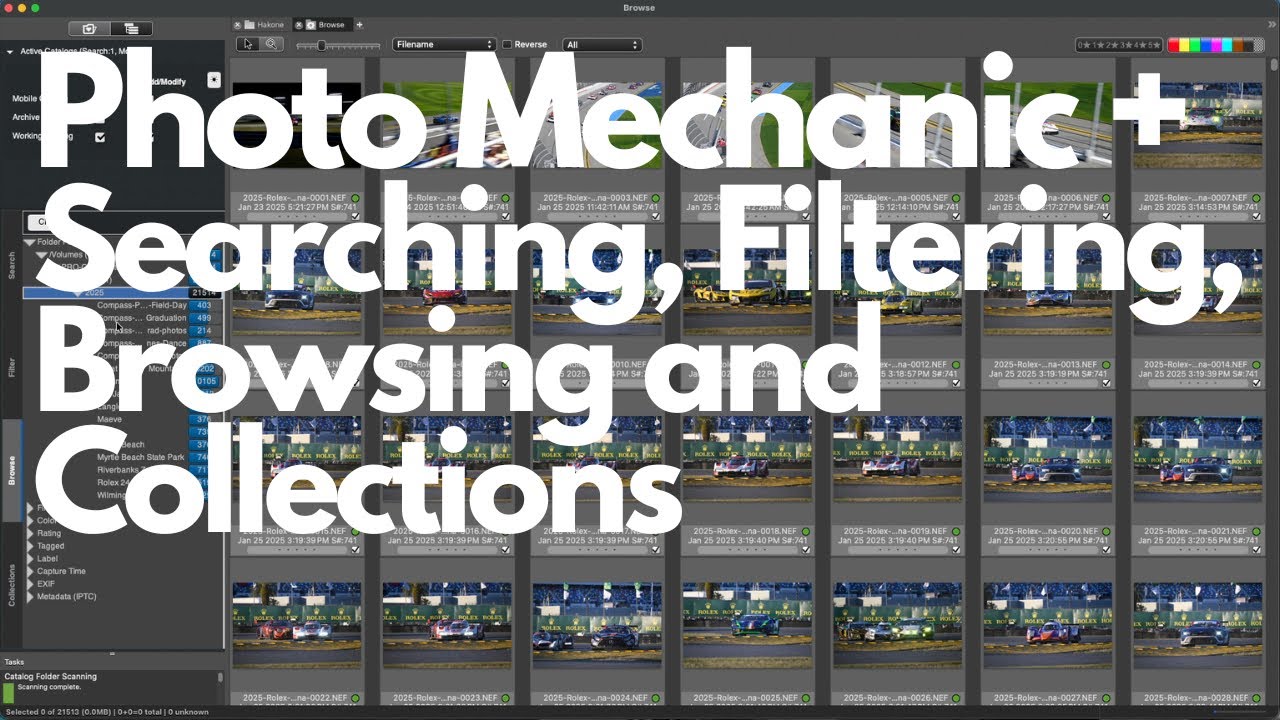Open the Filter side tab
The height and width of the screenshot is (720, 1280).
tap(12, 367)
